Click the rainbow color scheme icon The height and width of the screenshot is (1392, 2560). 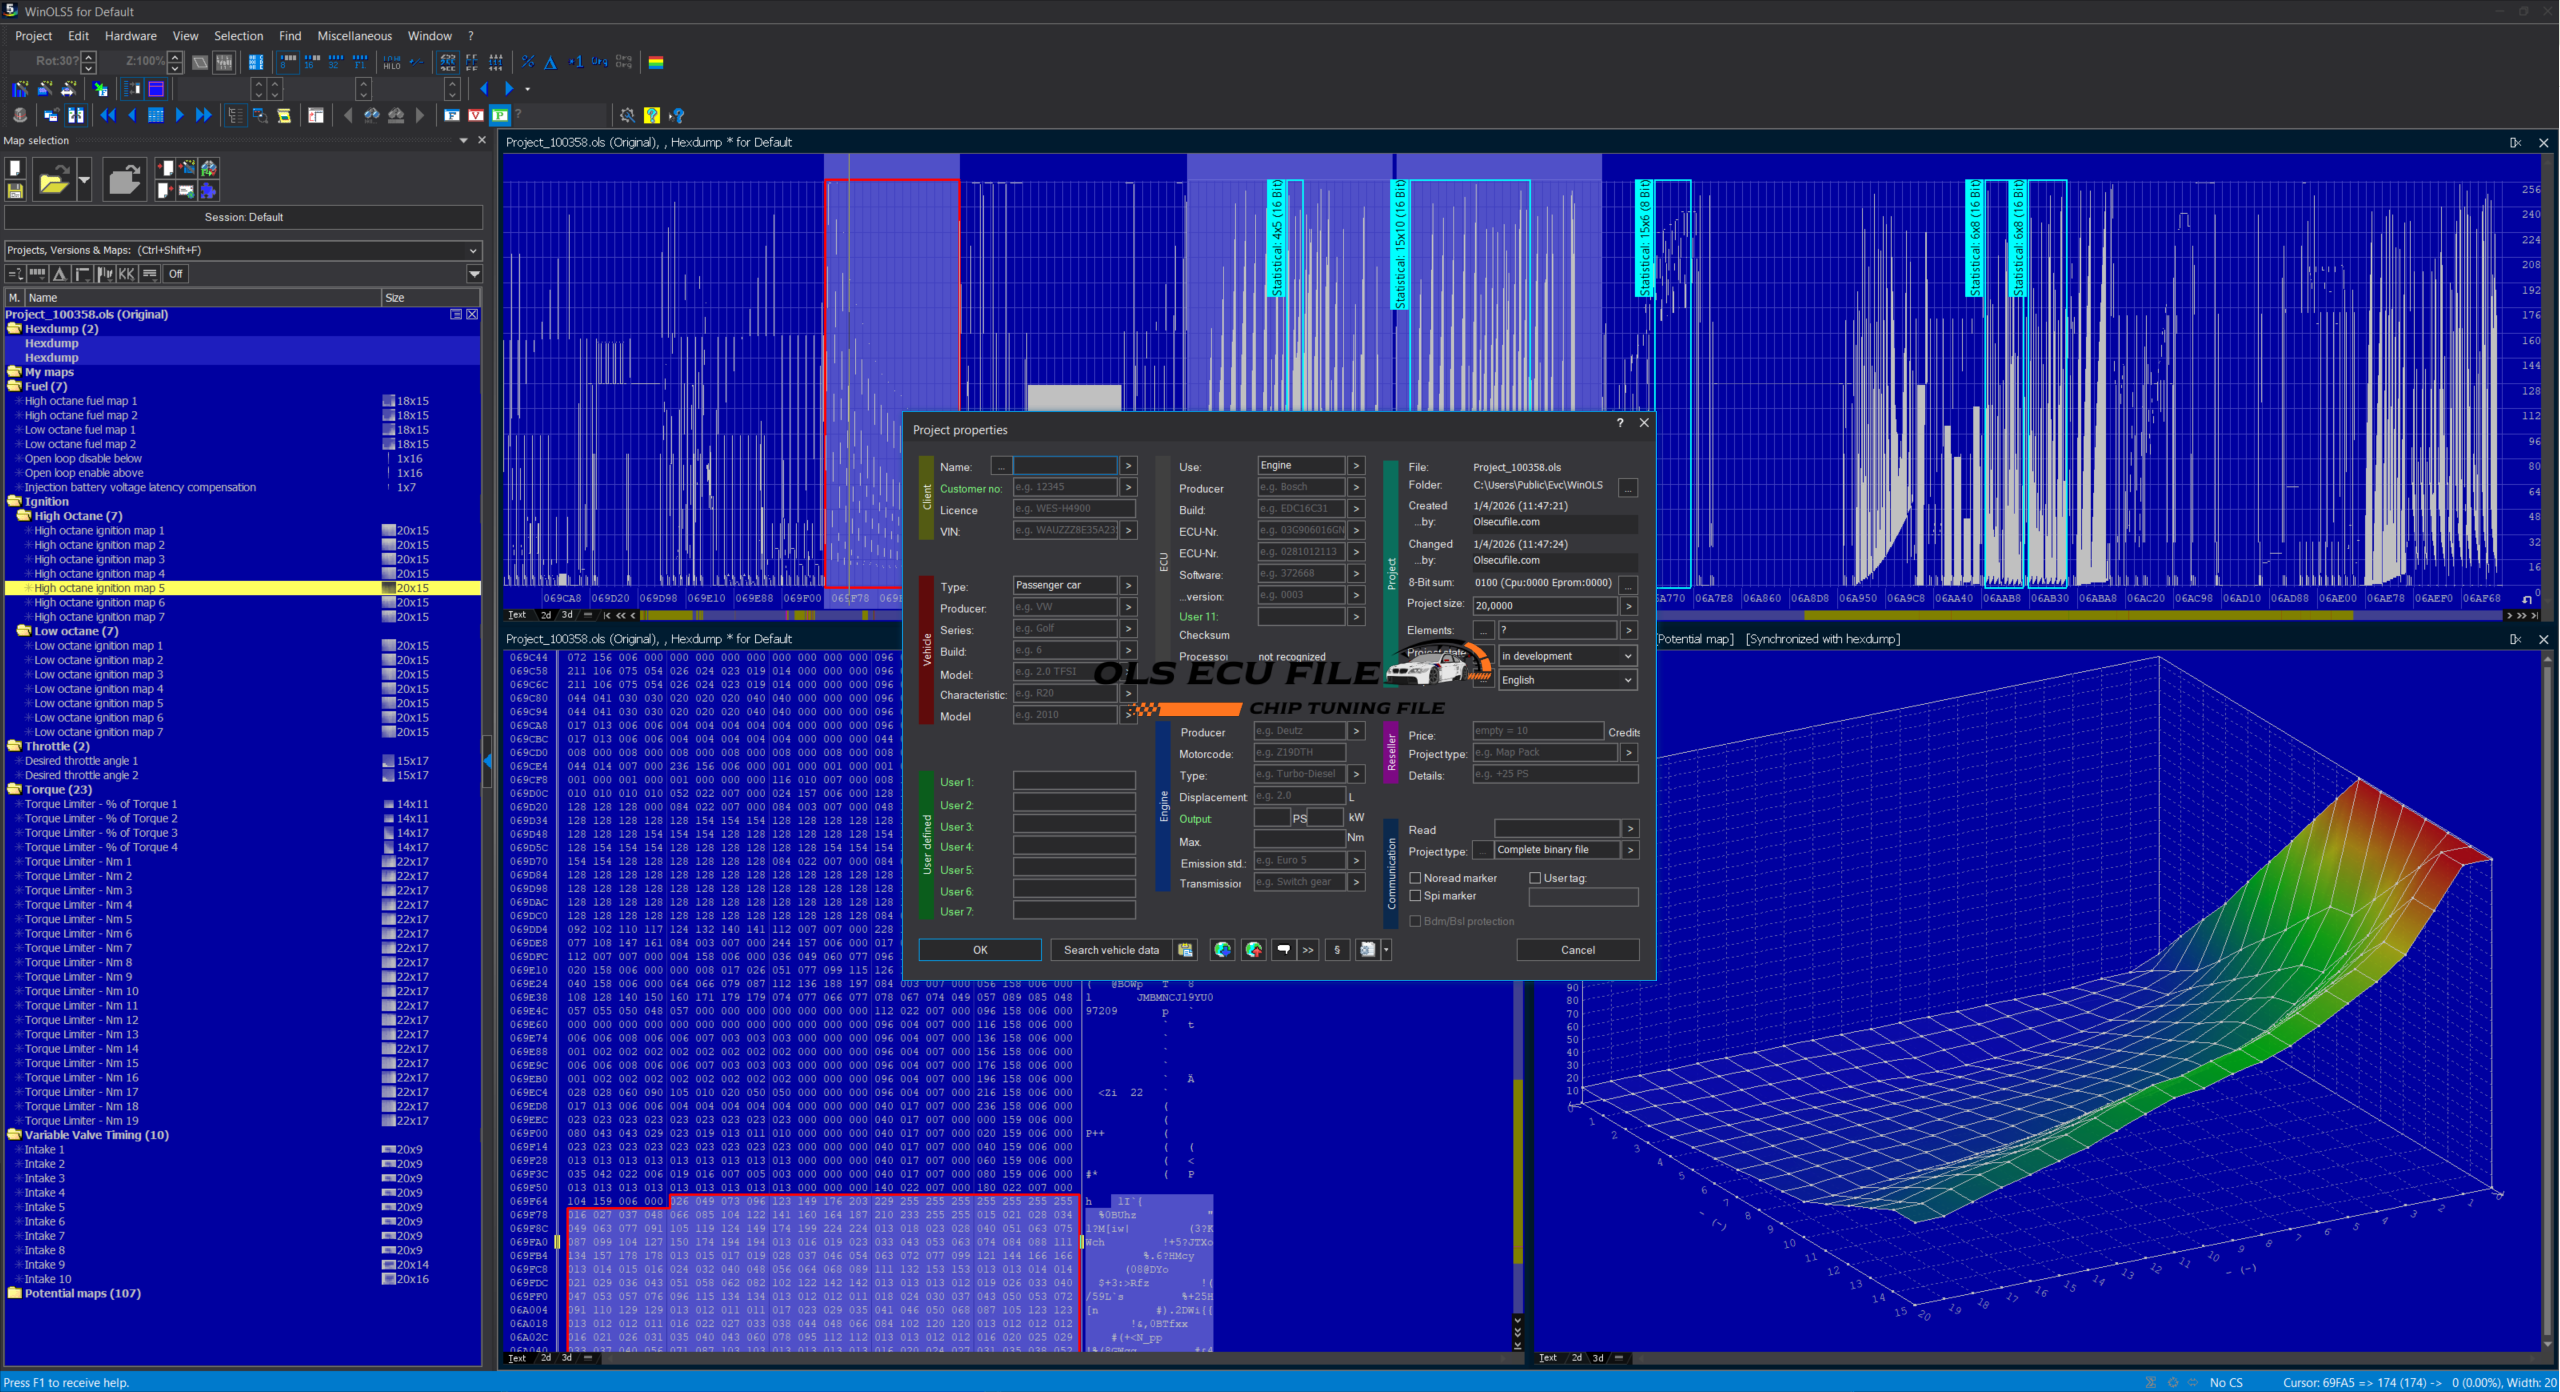[656, 62]
